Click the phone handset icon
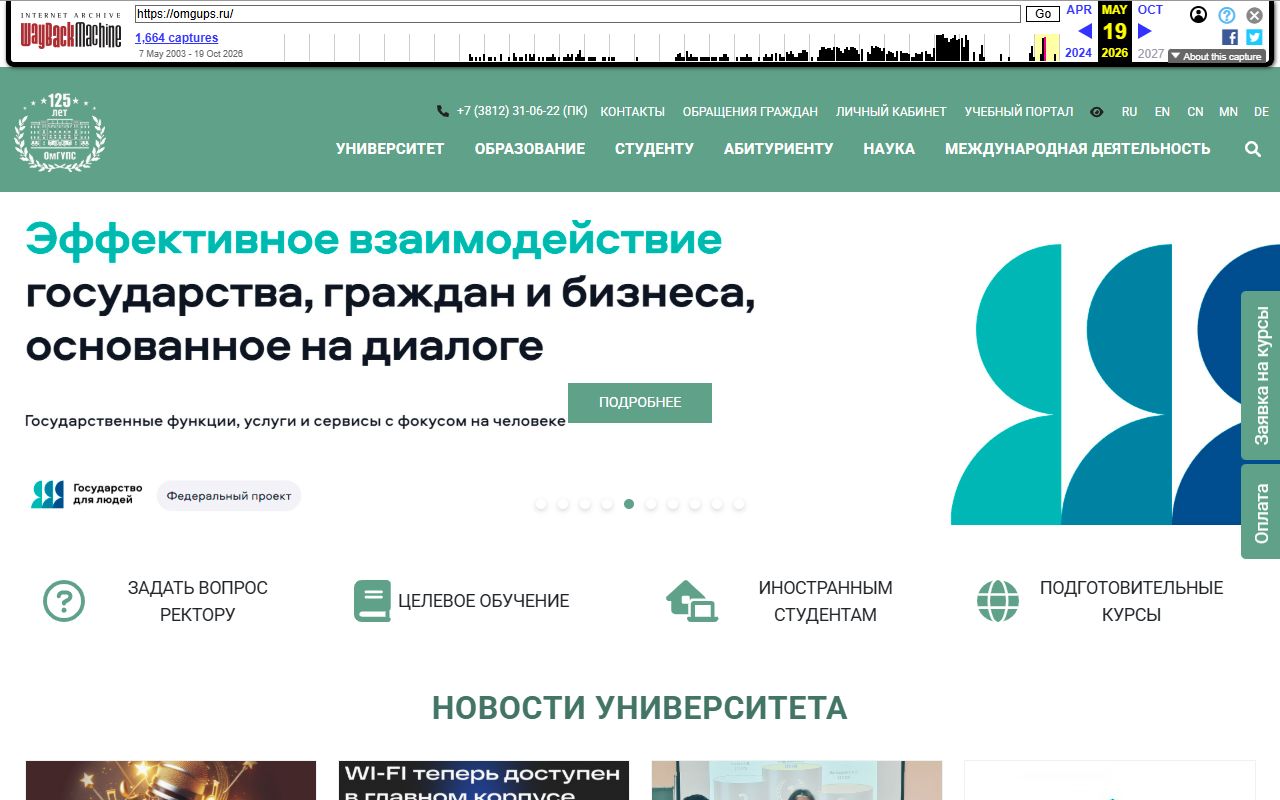Screen dimensions: 1280x800 pyautogui.click(x=443, y=112)
